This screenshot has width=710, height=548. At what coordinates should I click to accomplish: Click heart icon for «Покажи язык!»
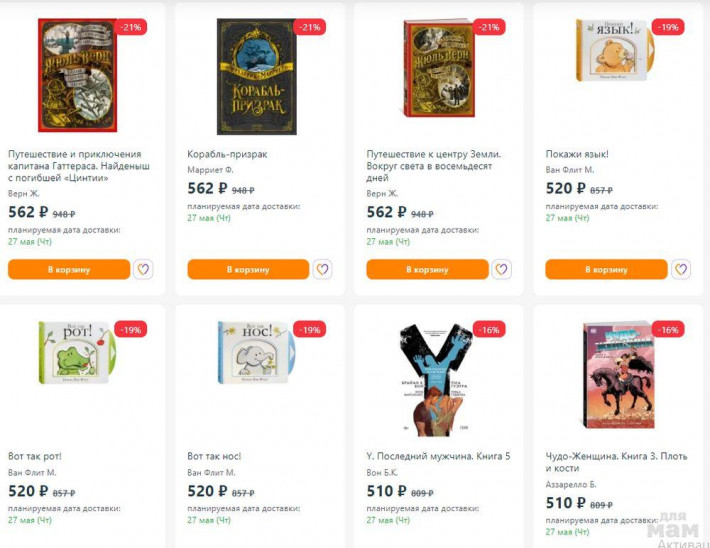coord(680,269)
